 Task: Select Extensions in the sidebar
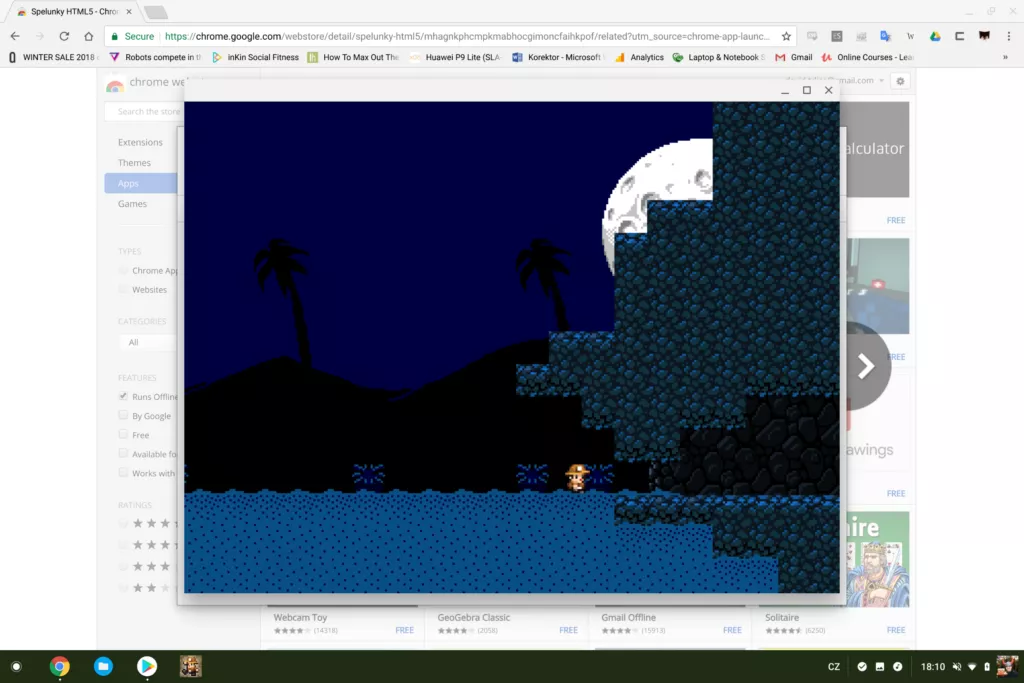click(140, 142)
